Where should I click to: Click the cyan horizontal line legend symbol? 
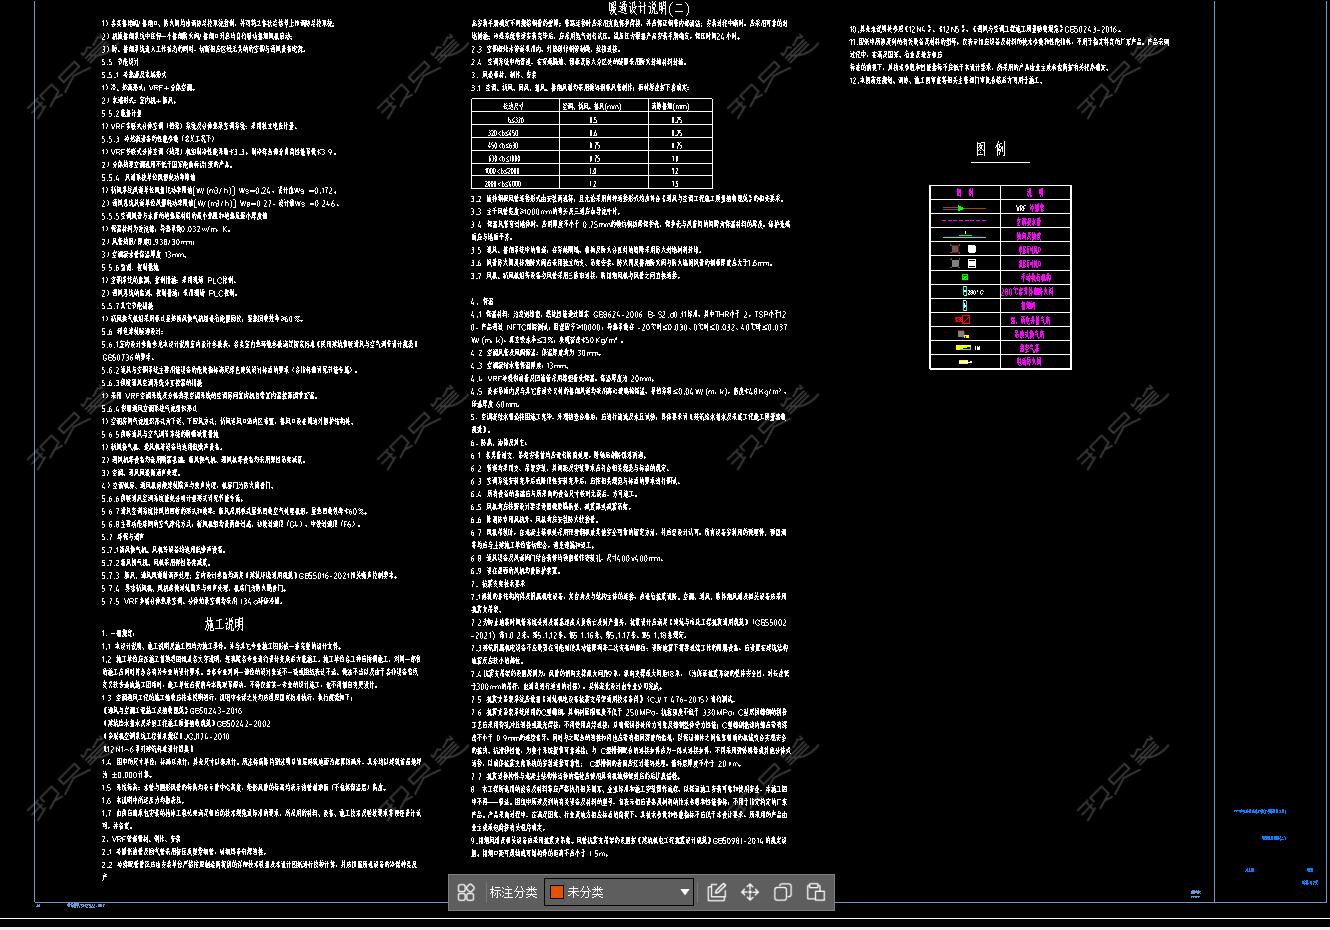click(965, 236)
